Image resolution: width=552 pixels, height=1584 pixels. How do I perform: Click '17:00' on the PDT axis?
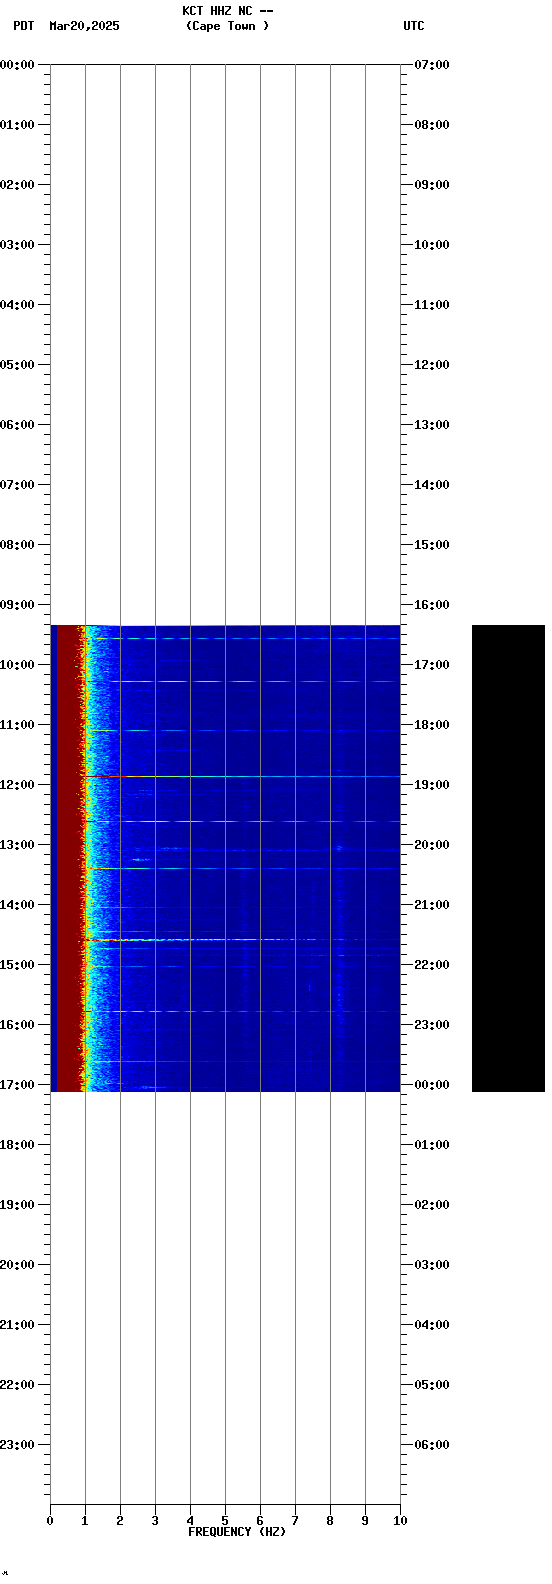(17, 1085)
